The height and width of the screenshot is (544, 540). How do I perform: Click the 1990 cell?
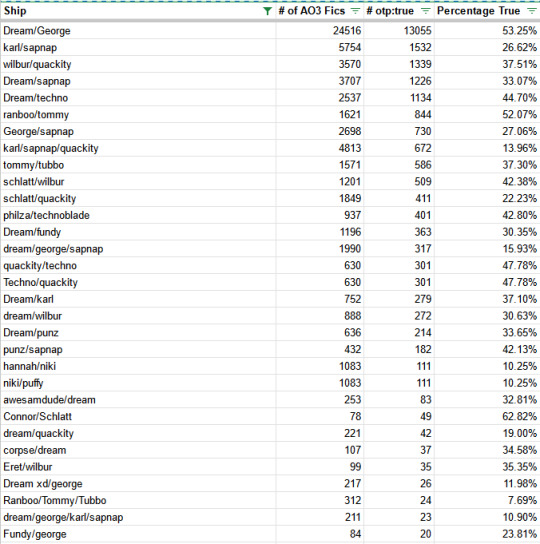pyautogui.click(x=320, y=249)
